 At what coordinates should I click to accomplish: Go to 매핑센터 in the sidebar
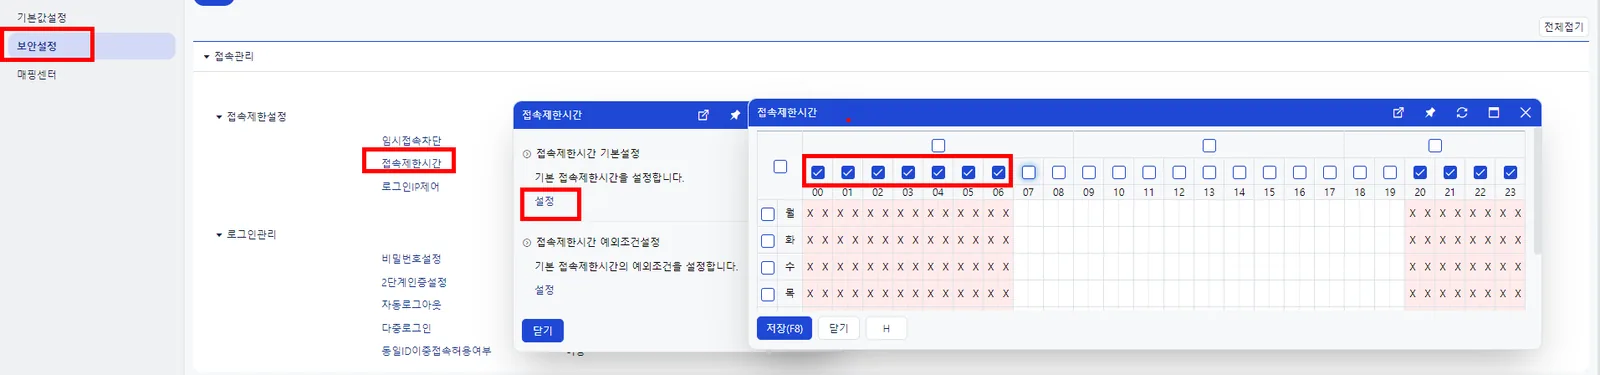click(x=37, y=75)
